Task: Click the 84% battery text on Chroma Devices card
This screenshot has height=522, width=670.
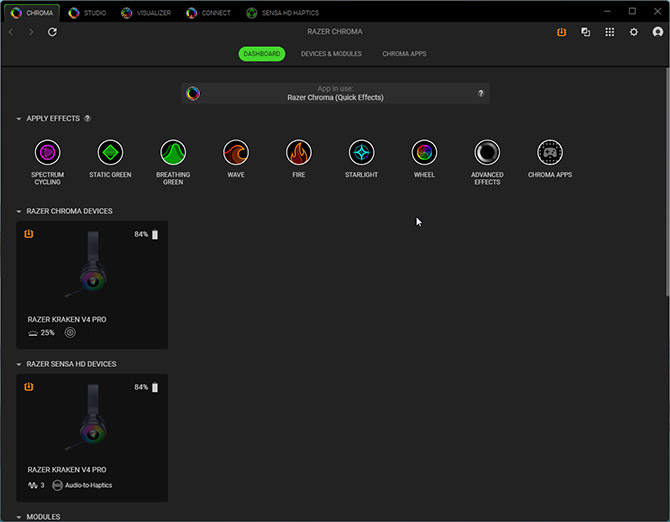Action: [x=141, y=235]
